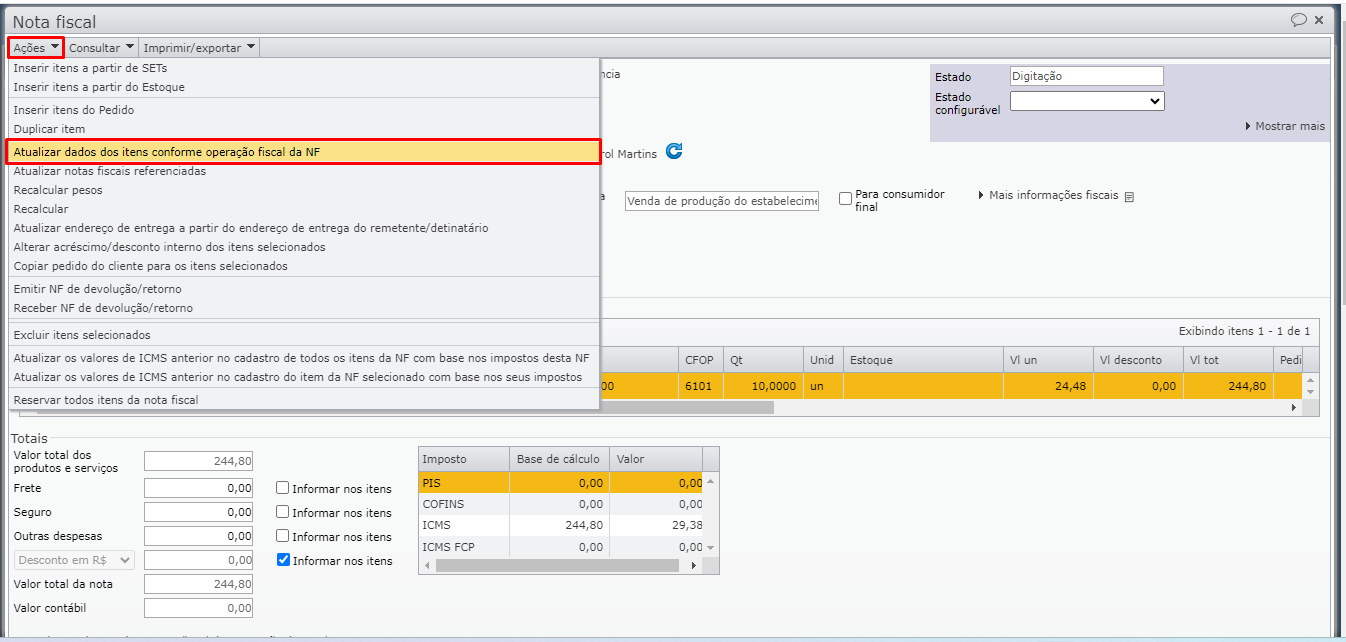Click the Outras despesas value field
The image size is (1346, 642).
(x=198, y=536)
